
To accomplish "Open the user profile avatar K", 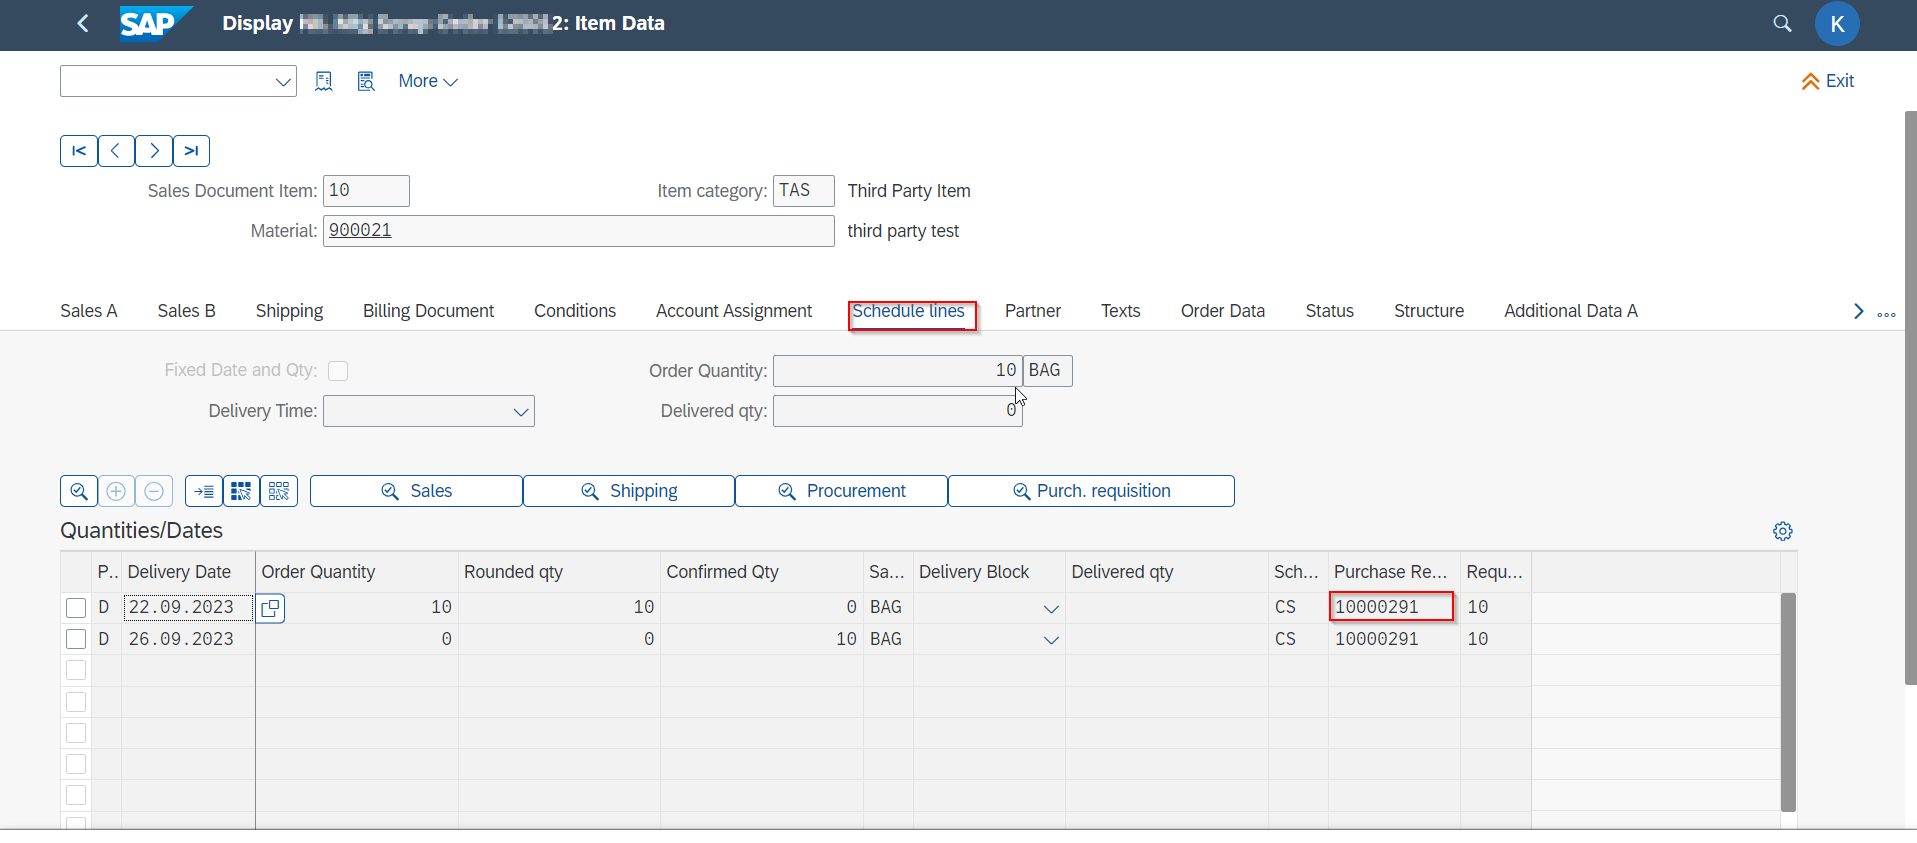I will (x=1836, y=24).
